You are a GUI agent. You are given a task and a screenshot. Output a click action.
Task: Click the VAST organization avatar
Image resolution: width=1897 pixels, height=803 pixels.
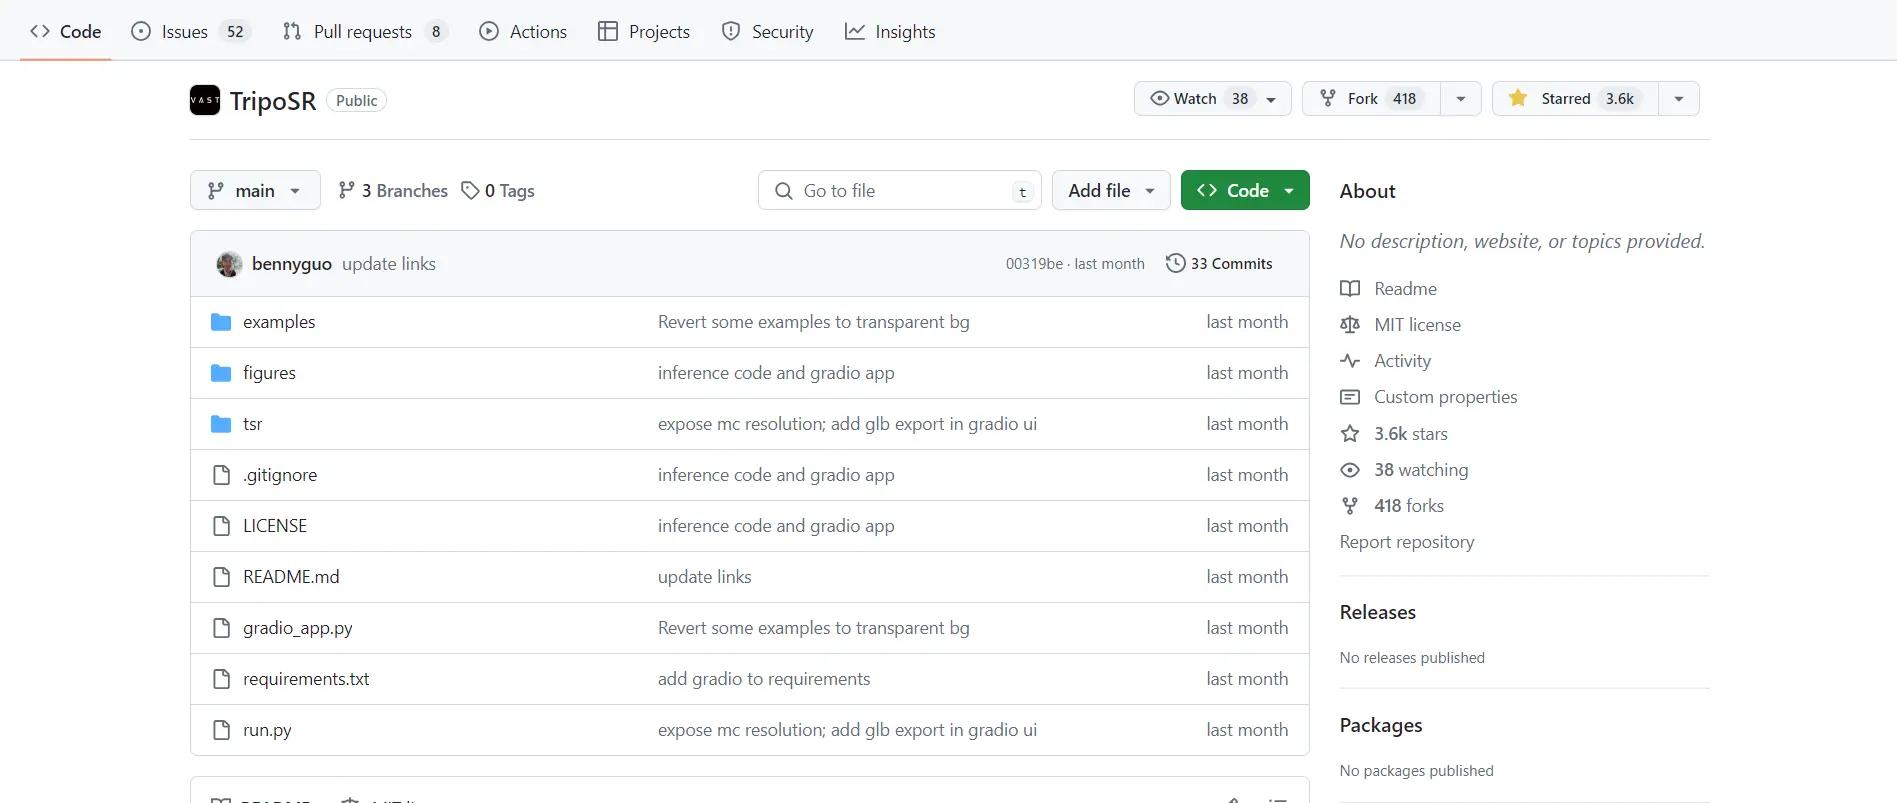(x=205, y=100)
